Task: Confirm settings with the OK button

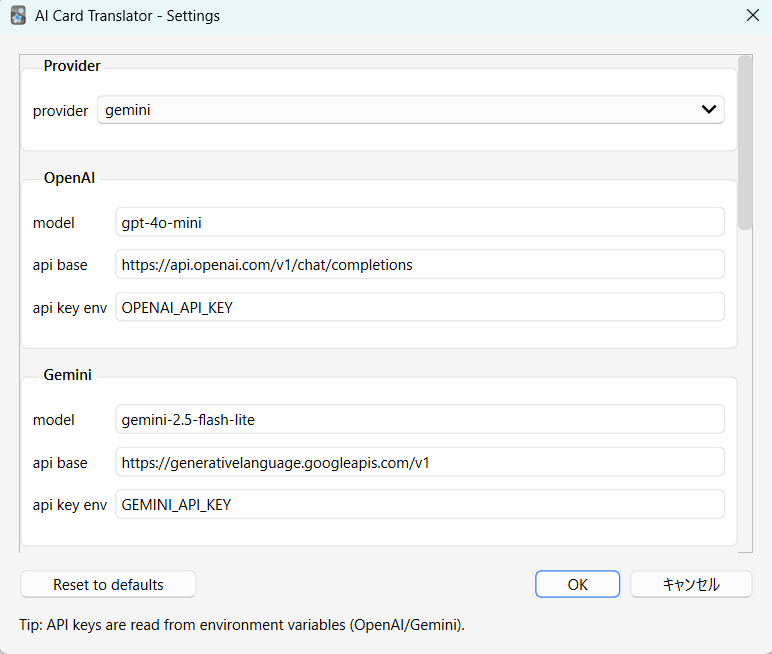Action: coord(577,584)
